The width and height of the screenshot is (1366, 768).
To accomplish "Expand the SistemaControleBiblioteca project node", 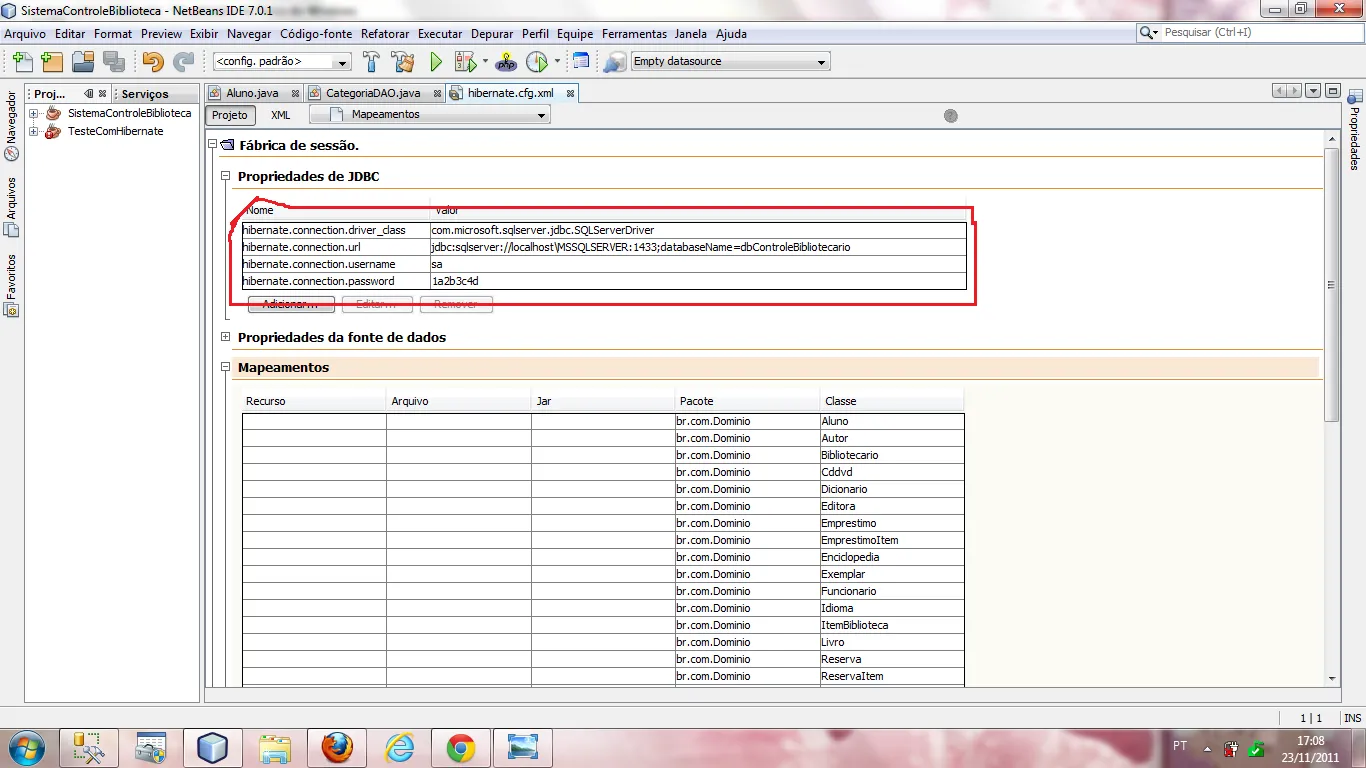I will 33,114.
